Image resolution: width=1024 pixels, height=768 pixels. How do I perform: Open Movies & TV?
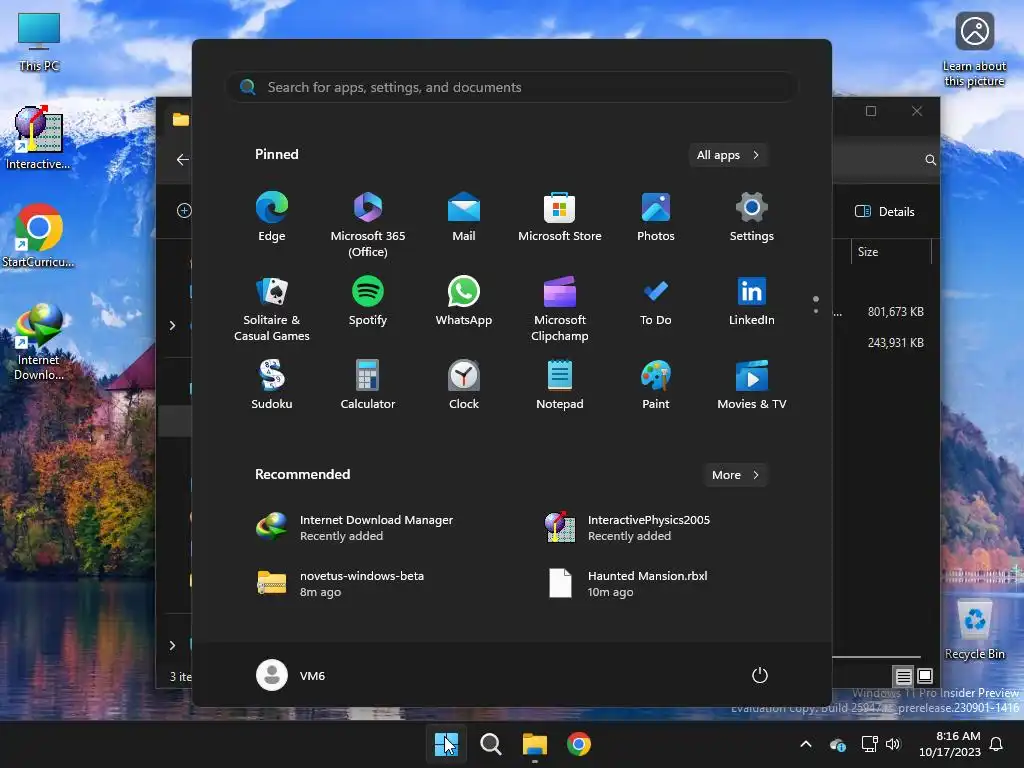tap(752, 385)
